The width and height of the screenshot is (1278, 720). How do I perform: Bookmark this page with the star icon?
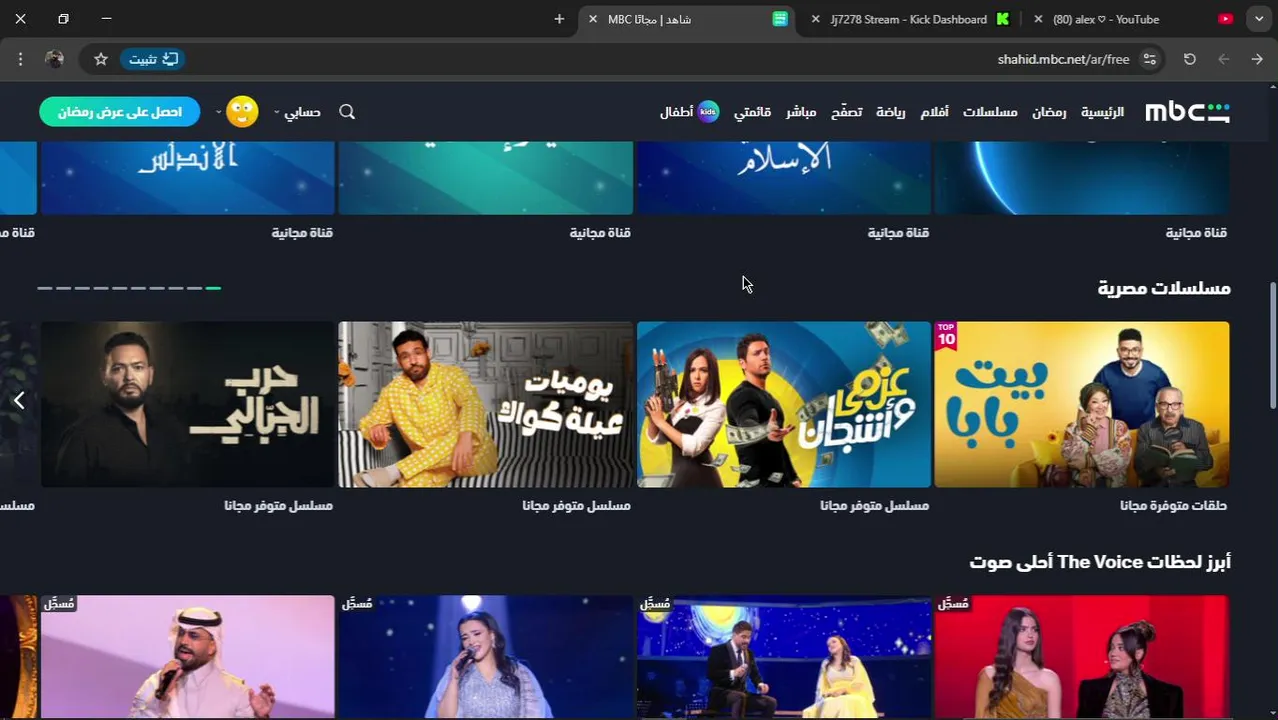click(x=101, y=59)
